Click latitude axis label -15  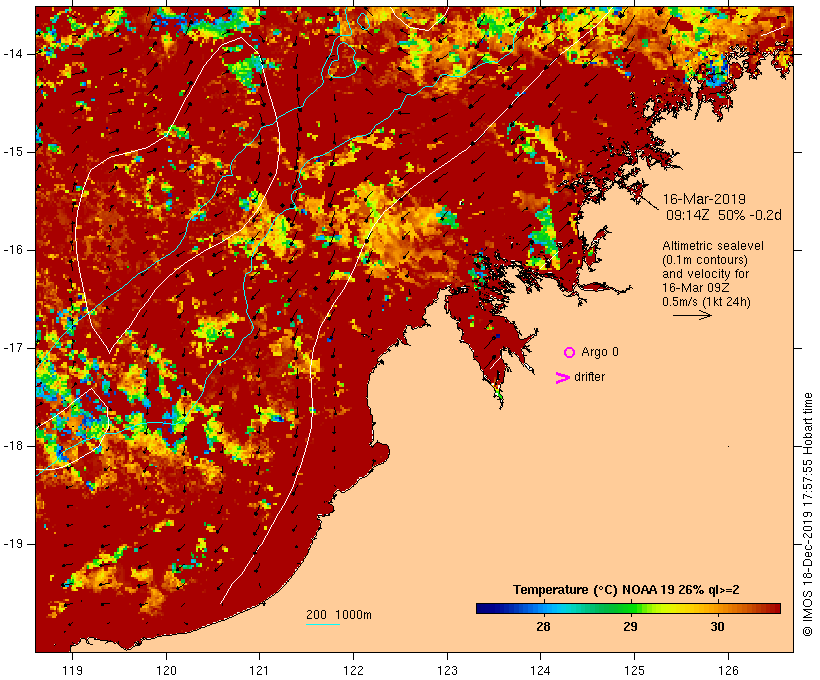[x=13, y=152]
